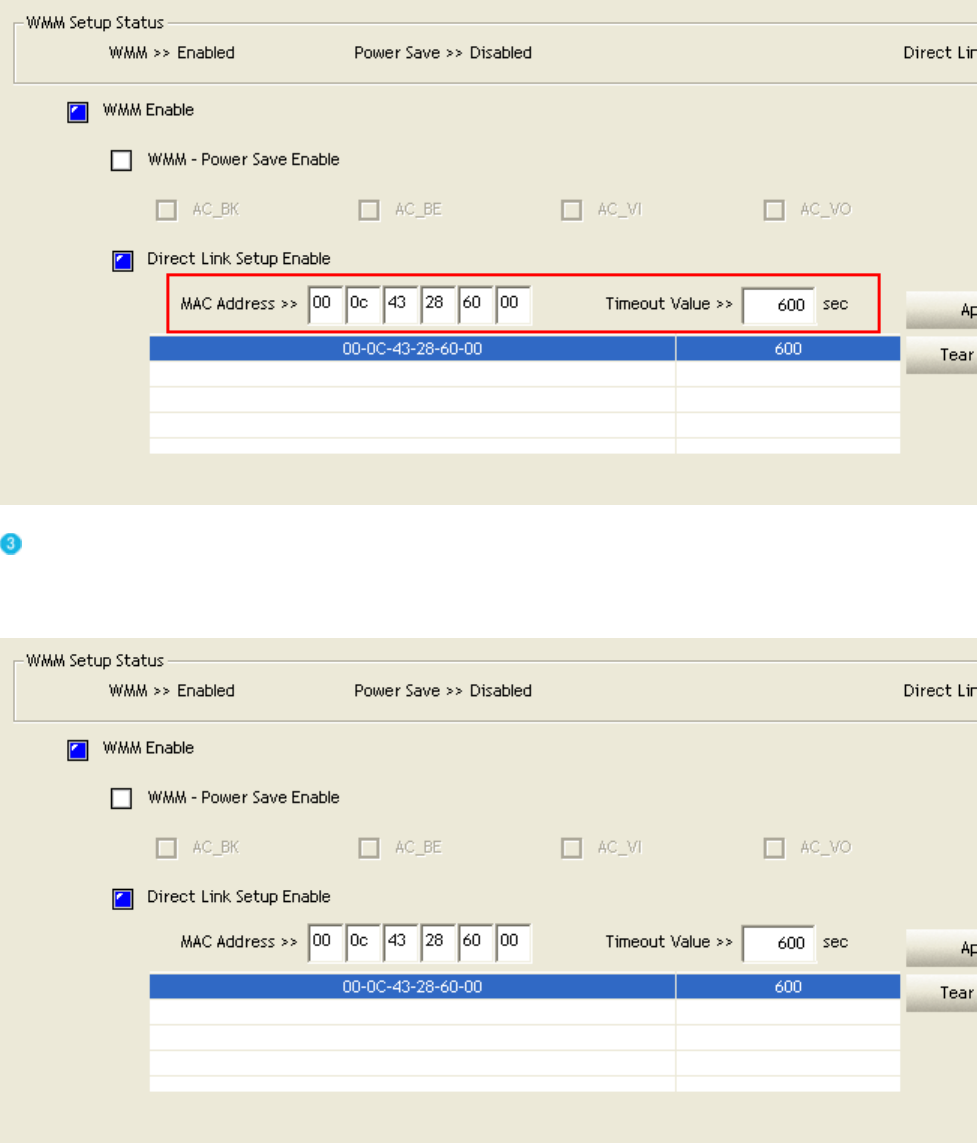Toggle WMM Enable checkbox in upper panel
Viewport: 977px width, 1143px height.
tap(78, 112)
